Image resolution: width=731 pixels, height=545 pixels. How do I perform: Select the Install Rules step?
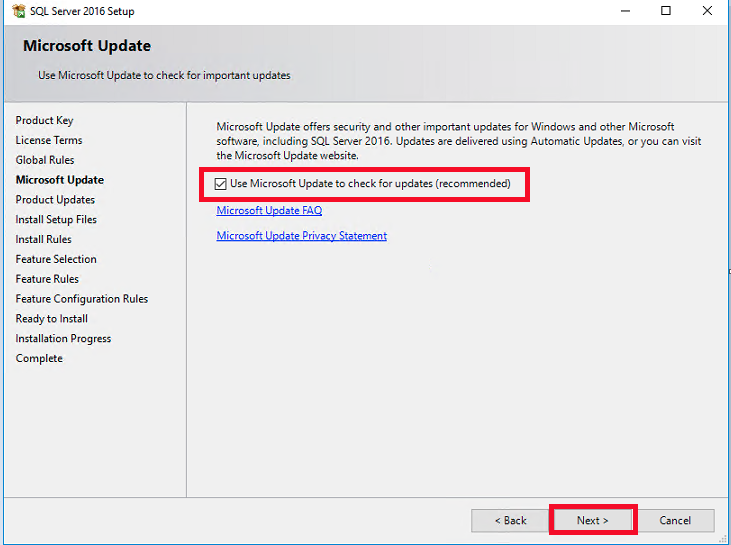[x=43, y=240]
